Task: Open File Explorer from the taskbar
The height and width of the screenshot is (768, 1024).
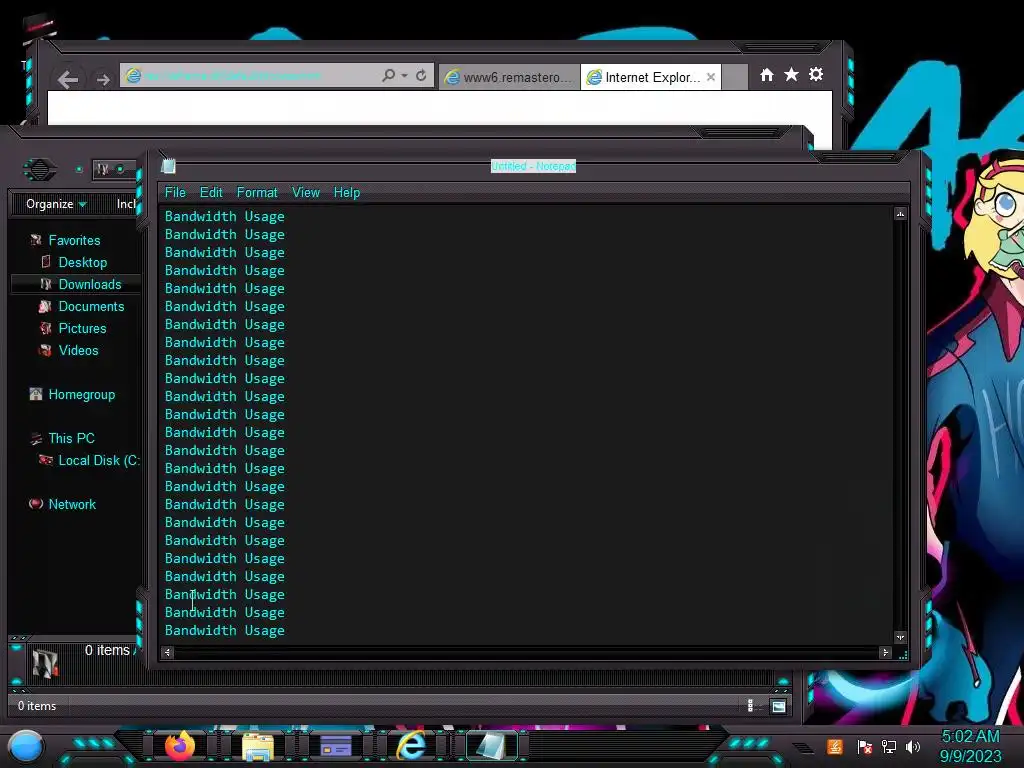Action: [258, 747]
